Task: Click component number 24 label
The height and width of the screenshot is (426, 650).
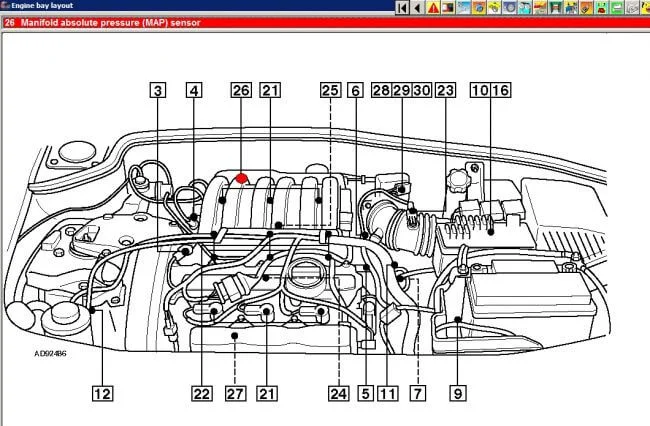Action: point(339,393)
